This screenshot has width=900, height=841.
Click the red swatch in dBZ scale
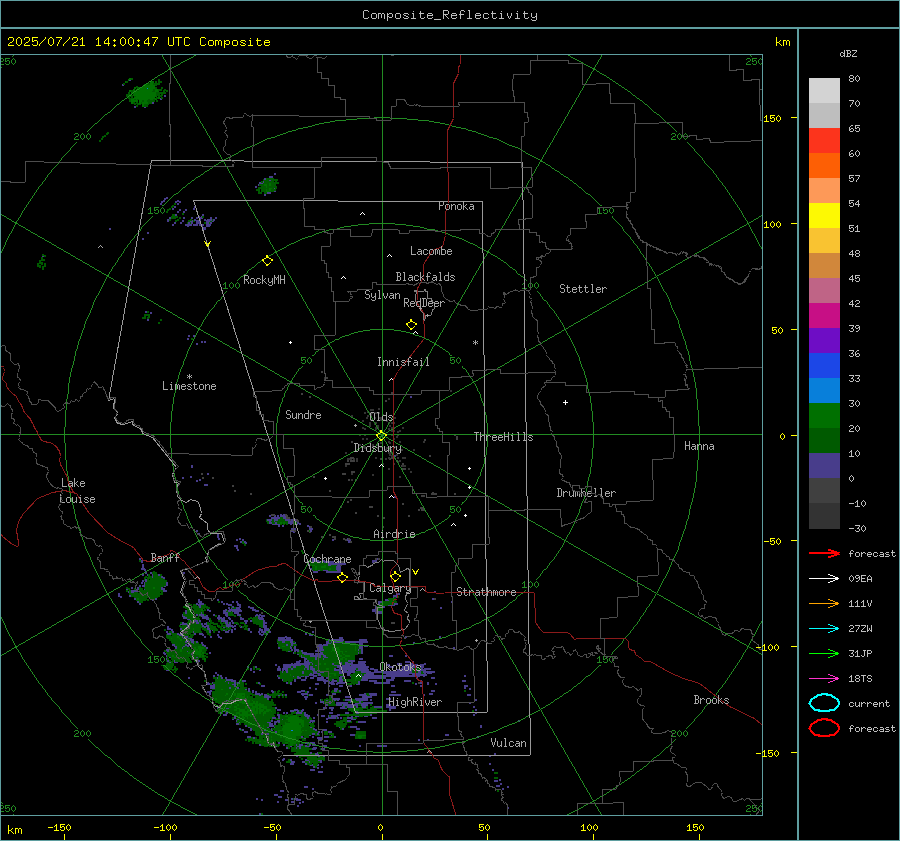(824, 140)
